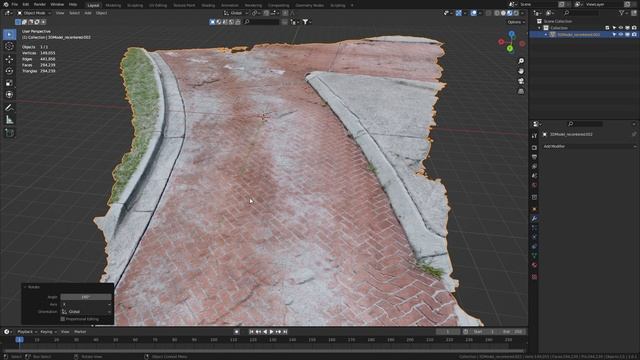The height and width of the screenshot is (360, 640).
Task: Toggle camera view icon in viewport
Action: (x=521, y=81)
